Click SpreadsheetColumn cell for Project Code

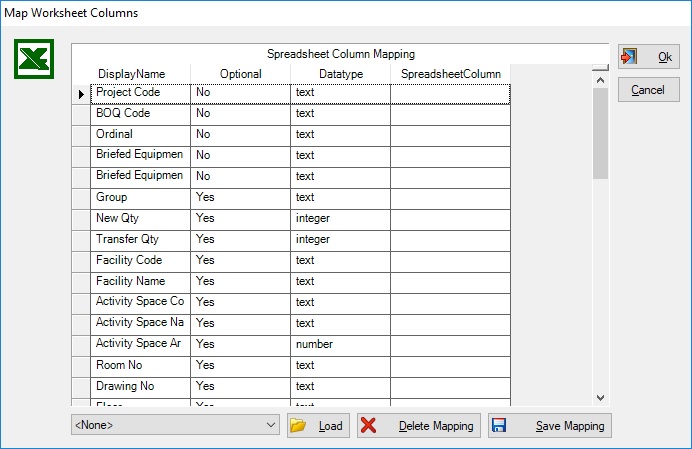450,93
